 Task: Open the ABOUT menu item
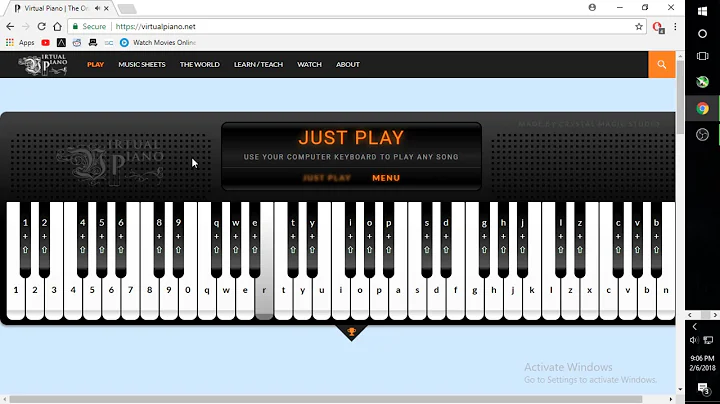tap(348, 65)
